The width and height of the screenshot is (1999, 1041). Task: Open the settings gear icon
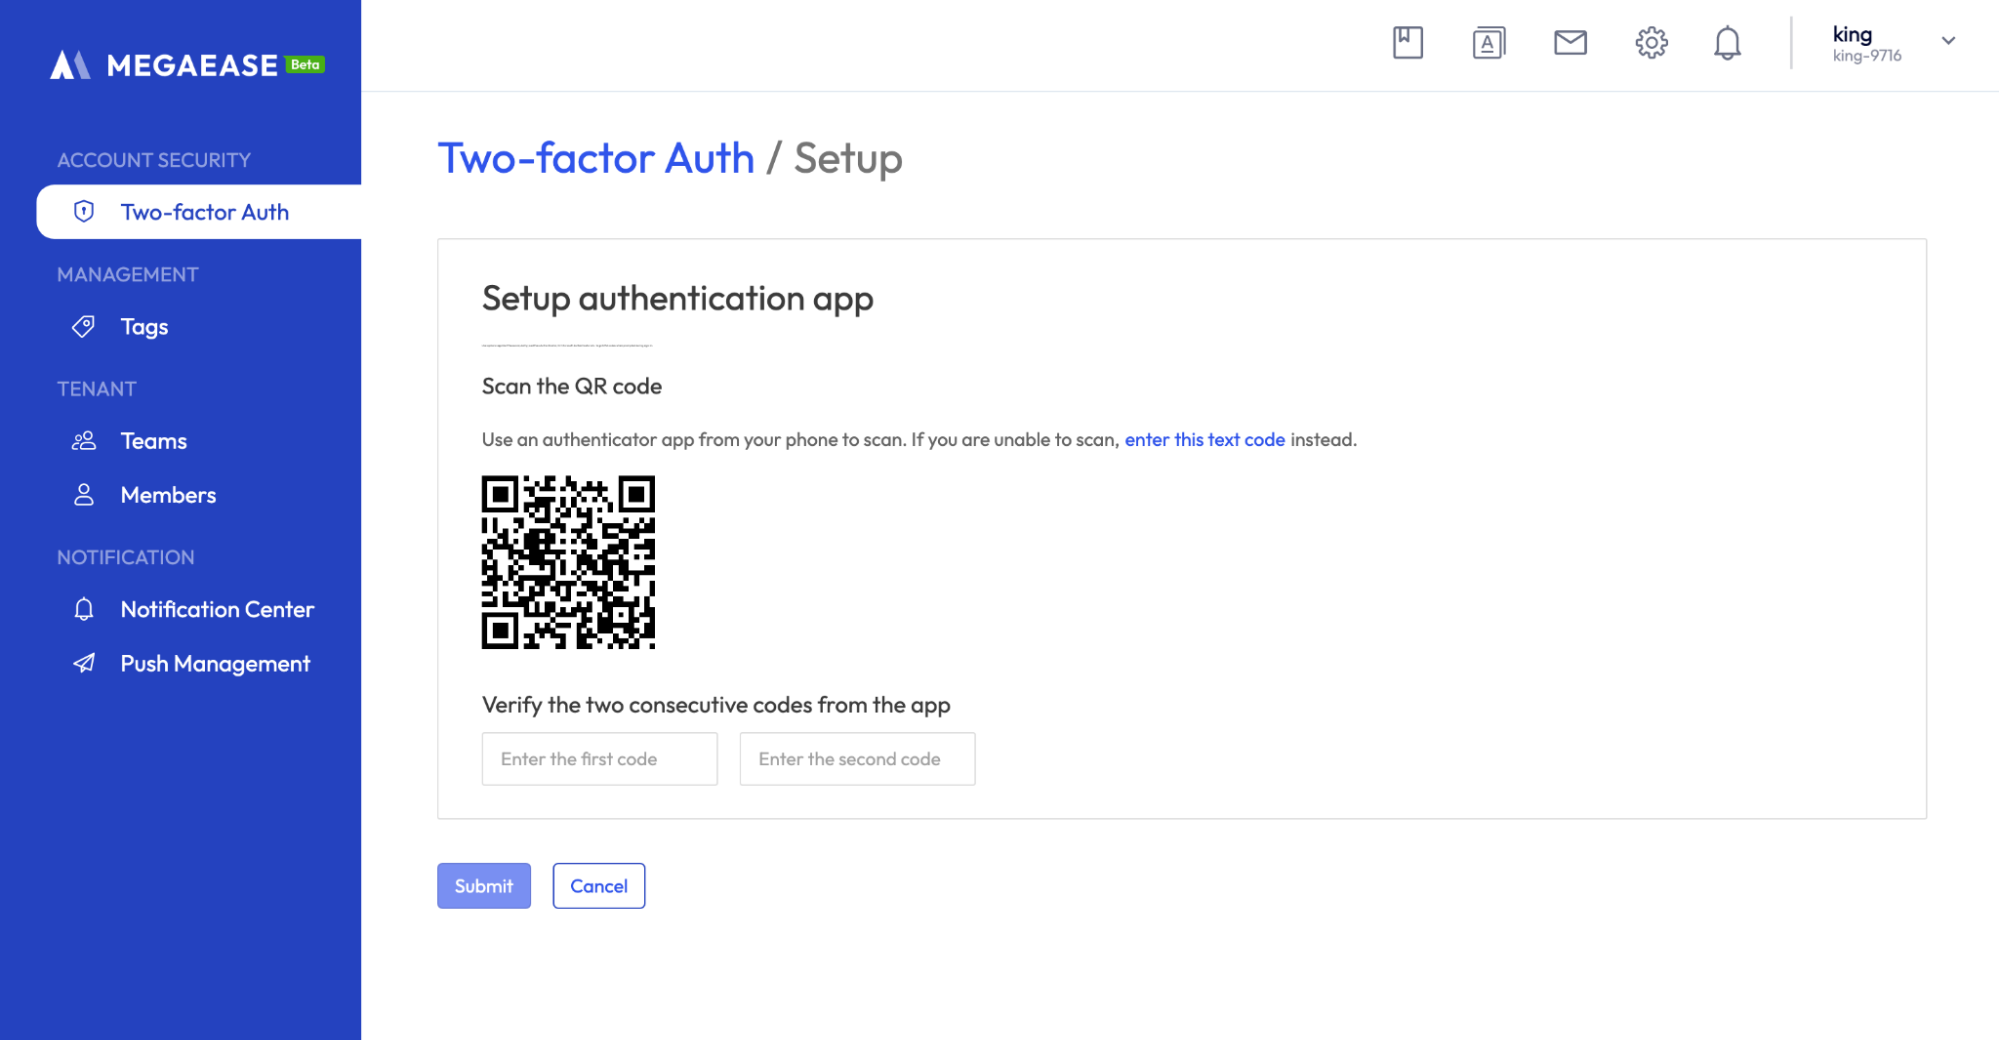[x=1651, y=43]
